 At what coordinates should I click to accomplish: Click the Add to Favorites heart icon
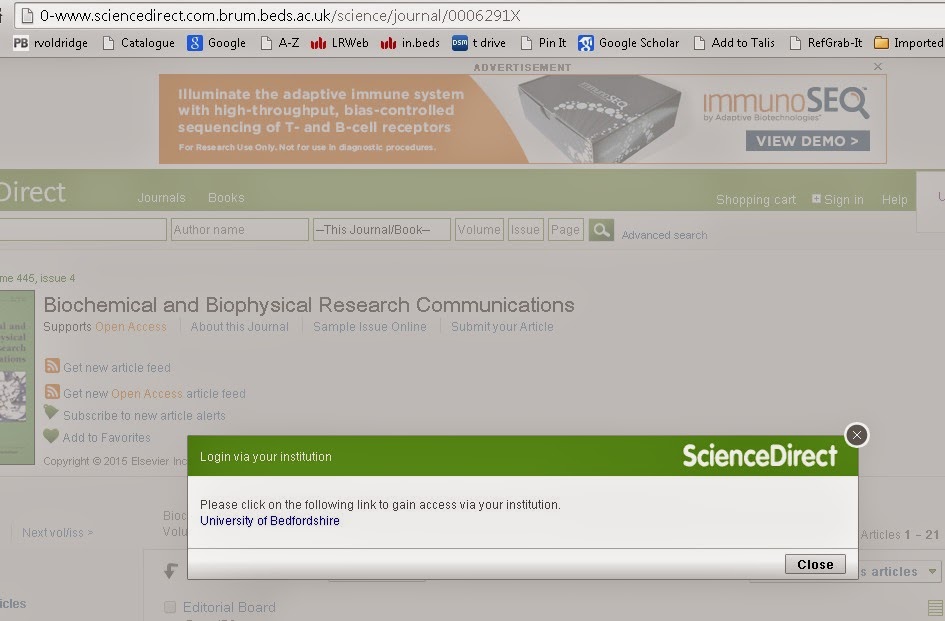51,437
